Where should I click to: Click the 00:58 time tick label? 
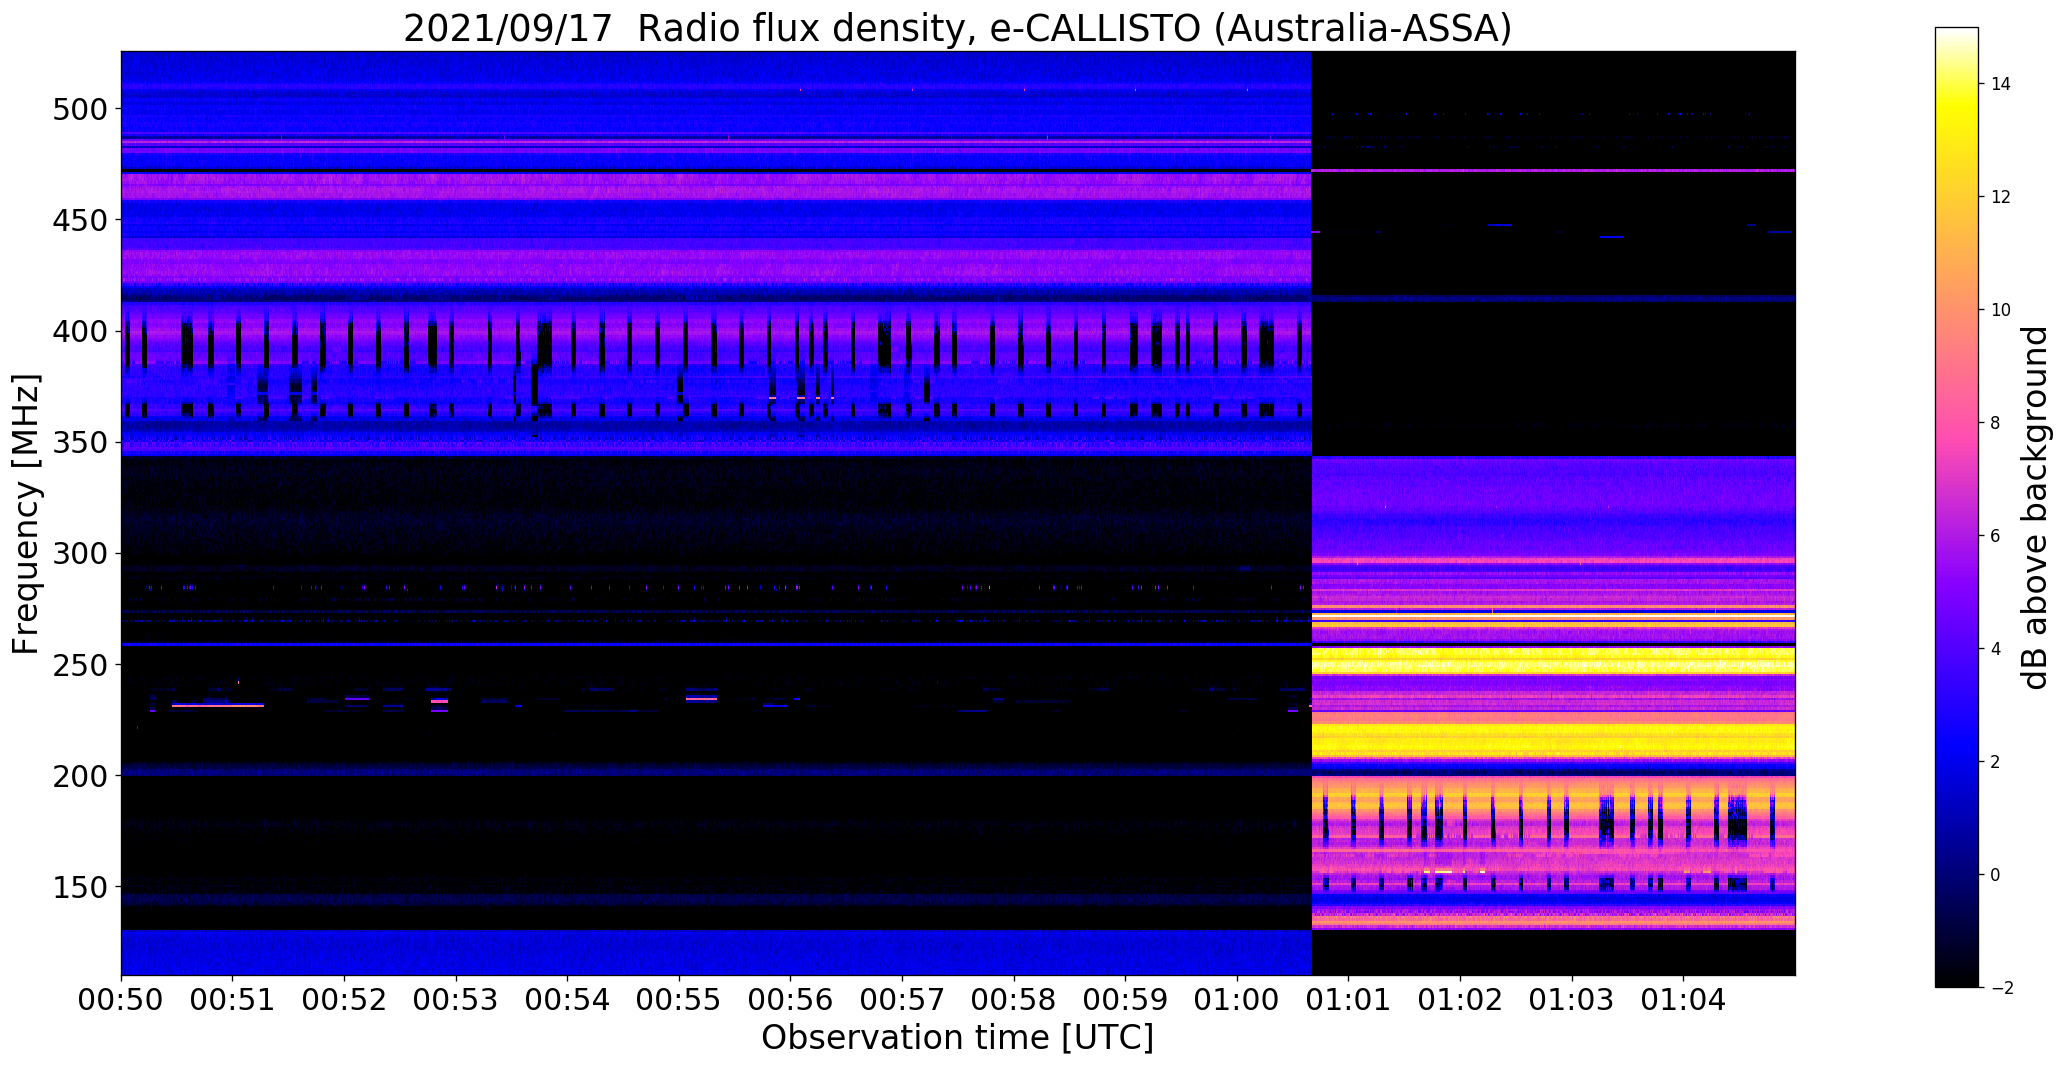click(x=1014, y=999)
